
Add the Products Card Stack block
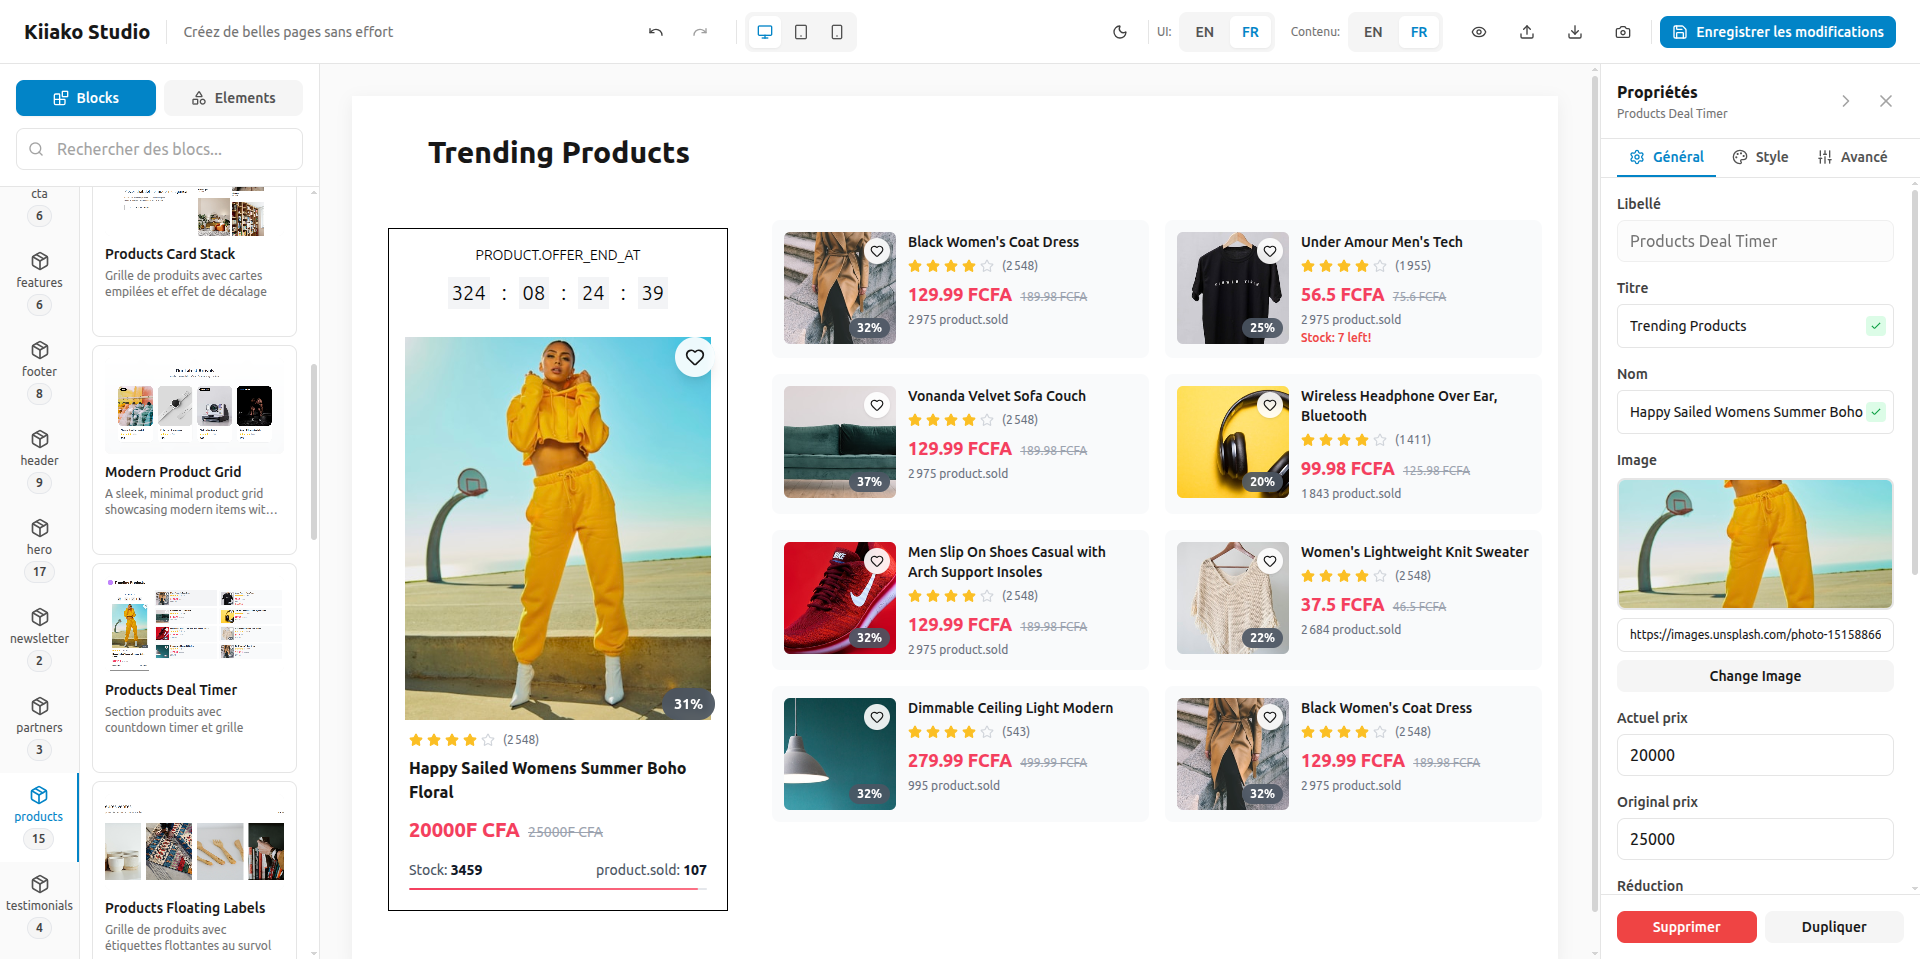[194, 260]
